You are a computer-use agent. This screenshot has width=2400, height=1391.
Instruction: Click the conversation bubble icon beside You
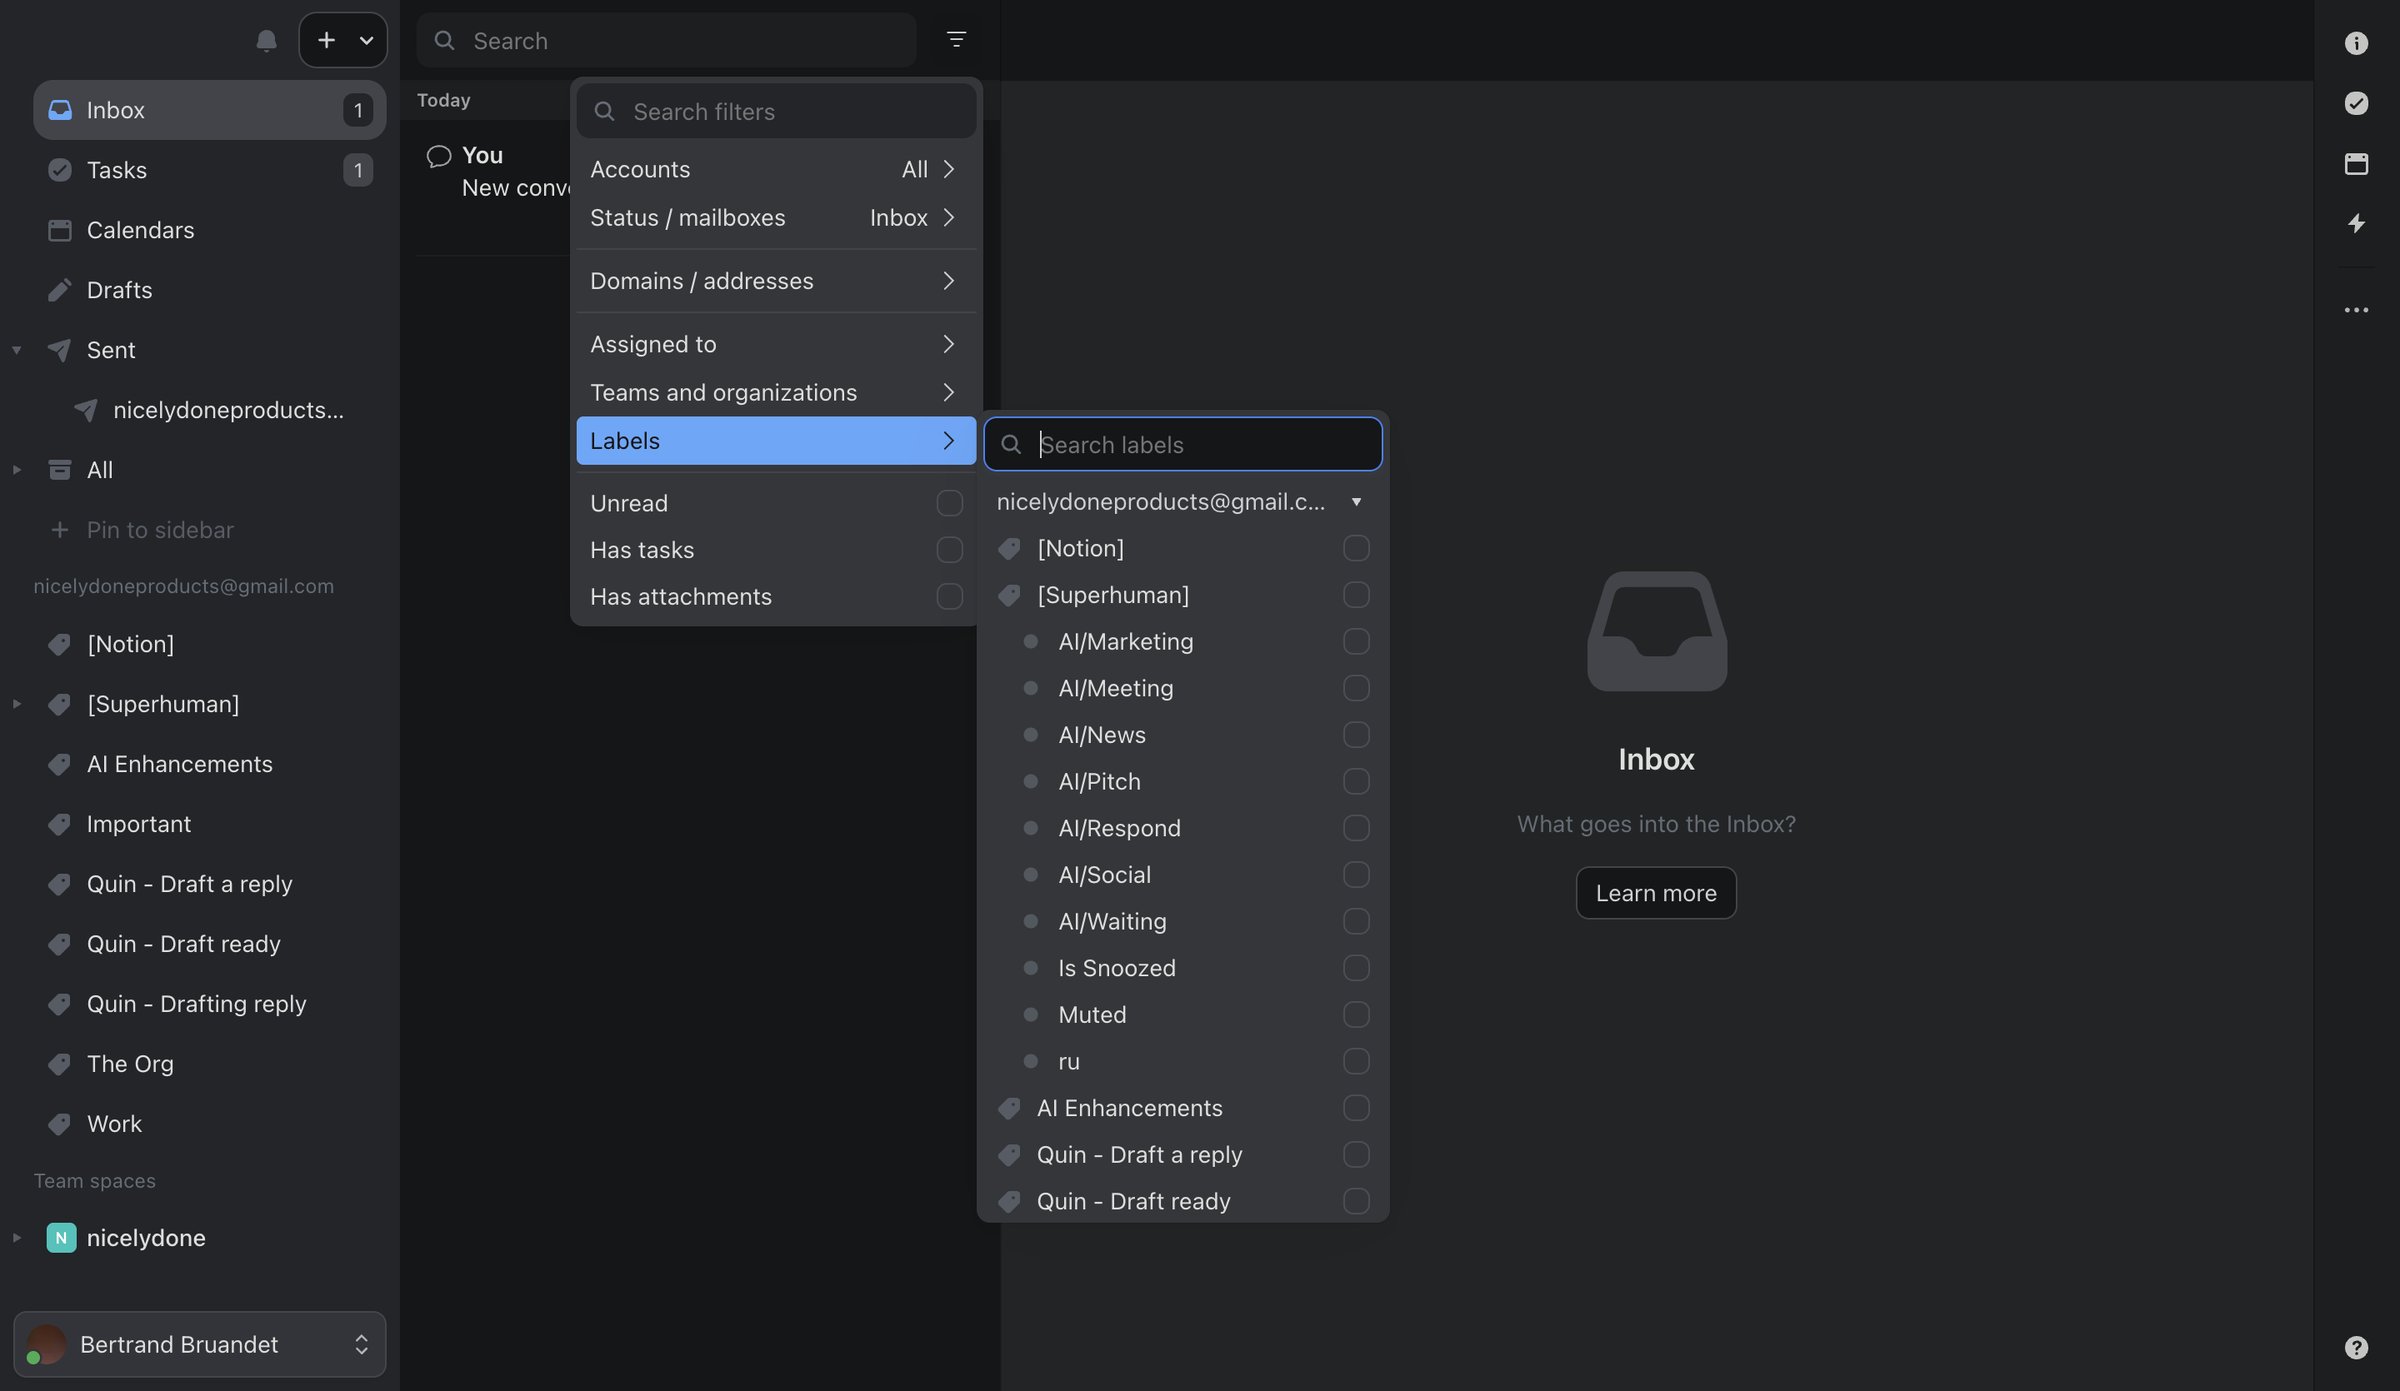click(x=438, y=156)
